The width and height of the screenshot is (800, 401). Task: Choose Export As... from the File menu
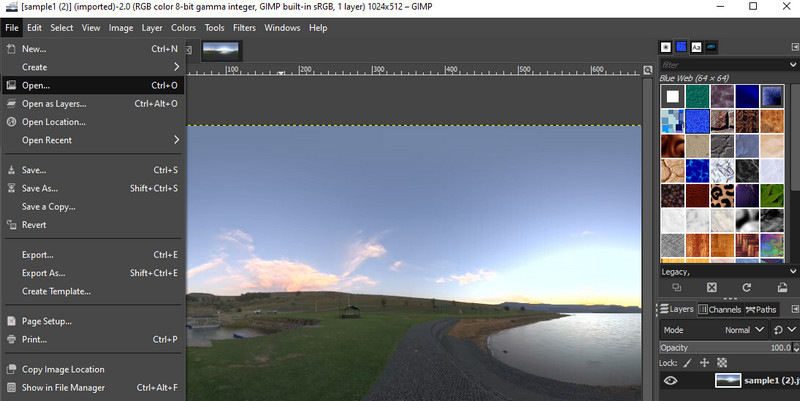[43, 273]
